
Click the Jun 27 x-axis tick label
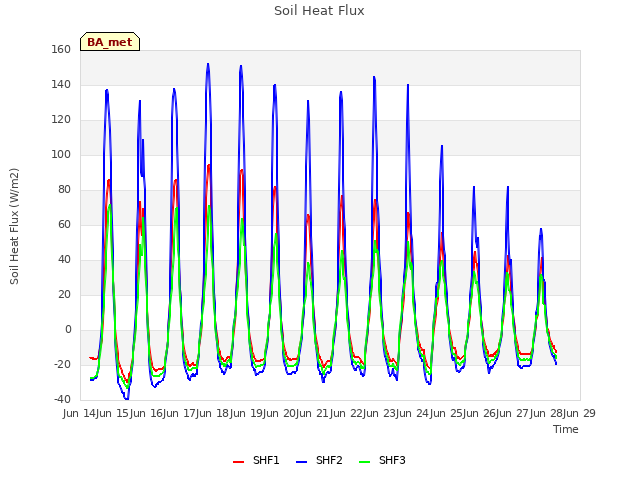[x=514, y=413]
